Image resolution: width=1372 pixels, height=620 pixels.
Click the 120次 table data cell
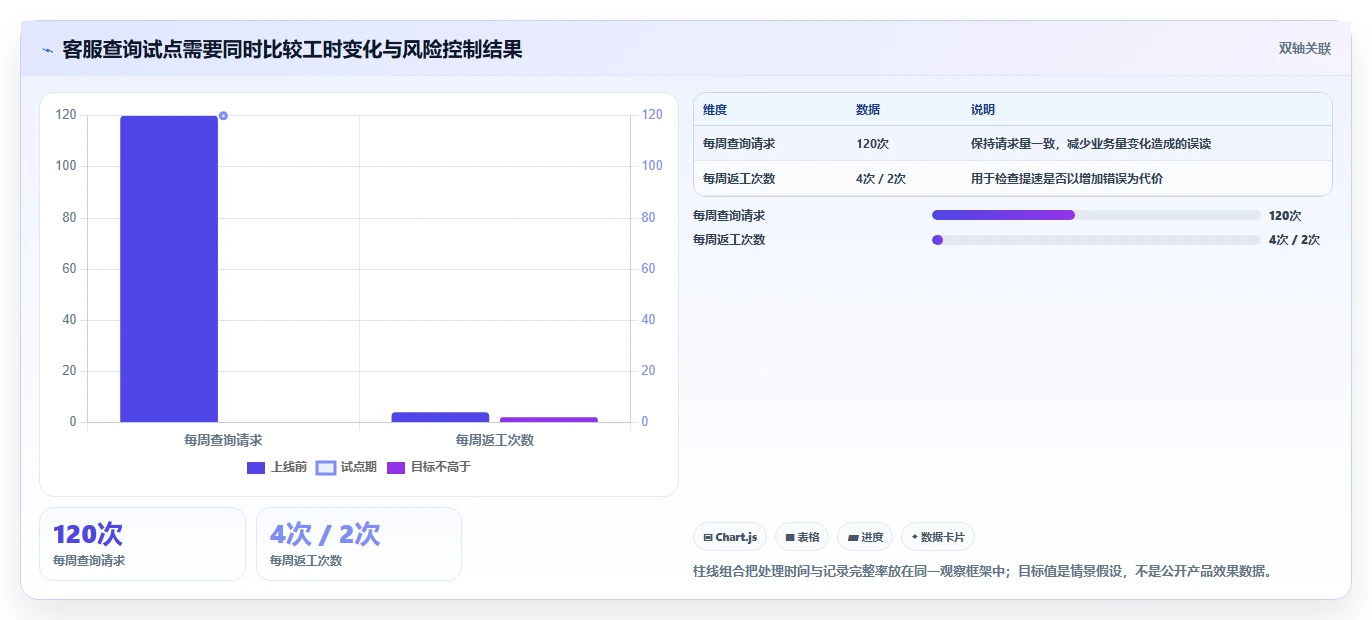click(x=872, y=144)
